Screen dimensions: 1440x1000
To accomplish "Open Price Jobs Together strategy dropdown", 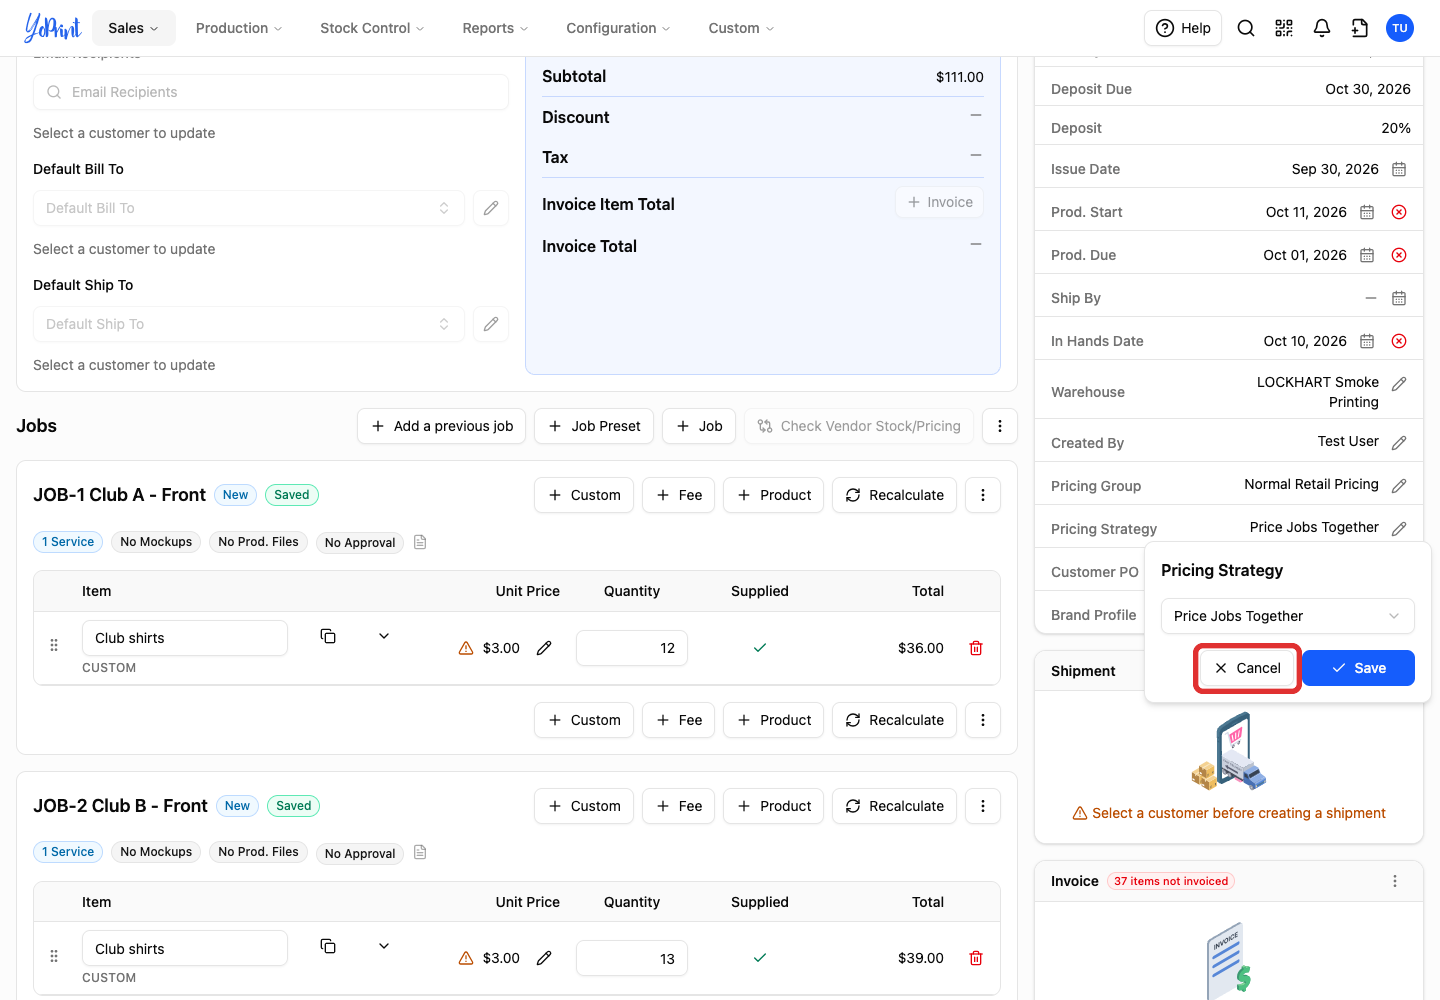I will point(1288,616).
